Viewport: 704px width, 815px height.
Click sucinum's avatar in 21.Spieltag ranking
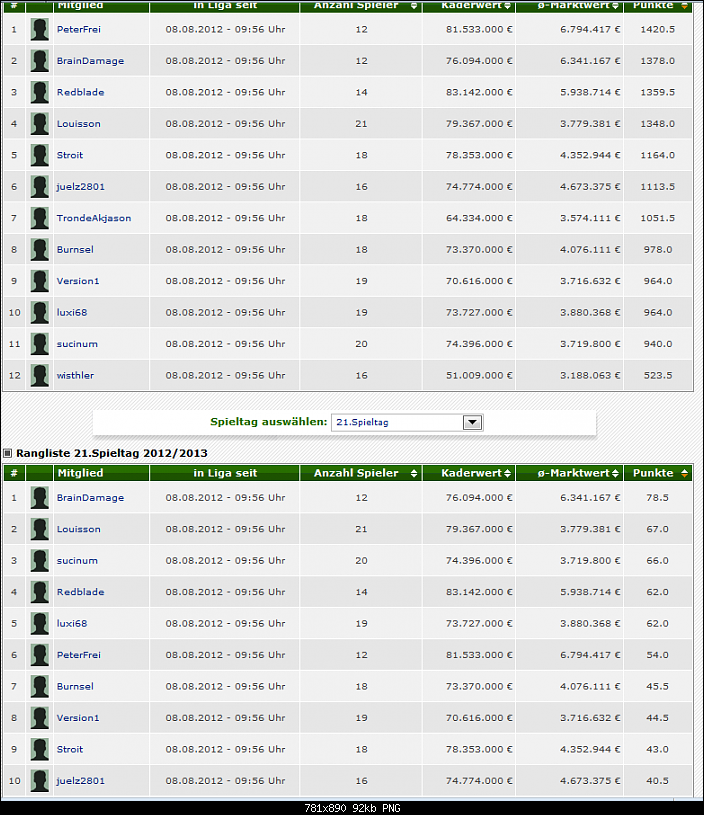(39, 561)
